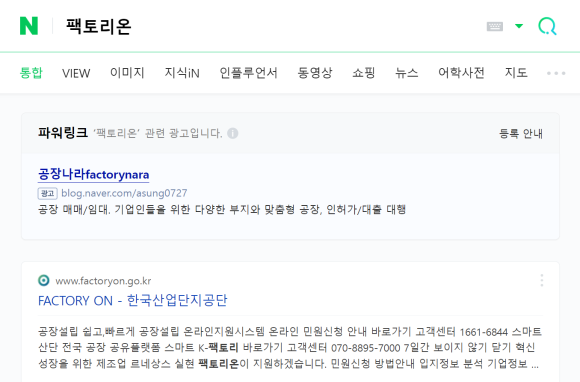Click the 파워링크 section heading
The height and width of the screenshot is (382, 580).
63,132
